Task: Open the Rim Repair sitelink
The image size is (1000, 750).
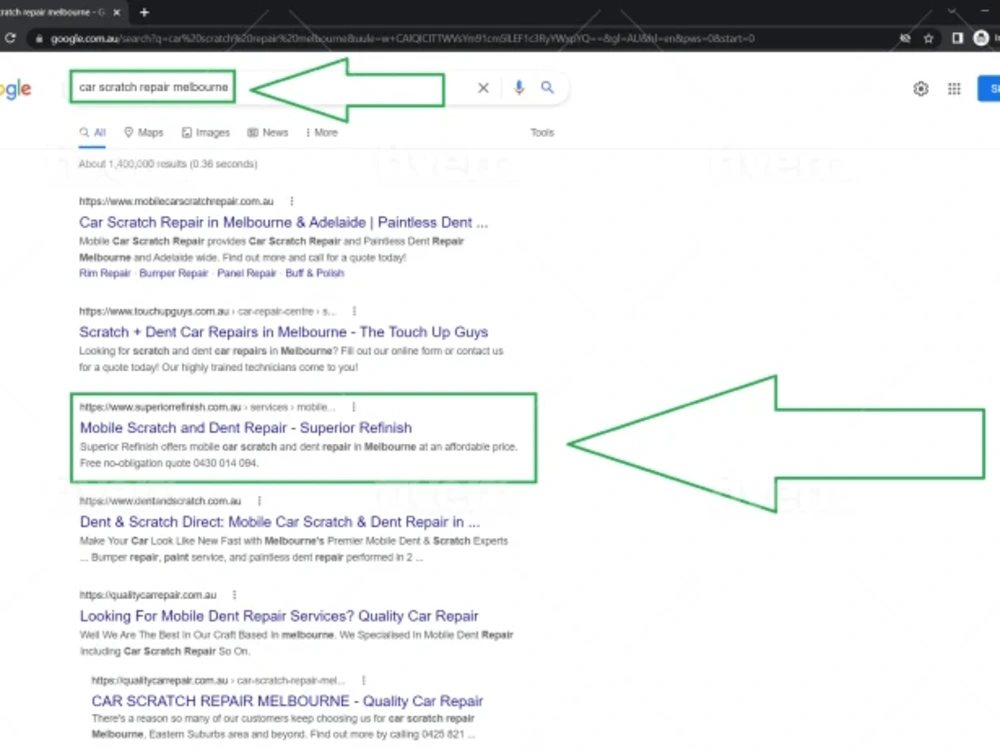Action: click(105, 274)
